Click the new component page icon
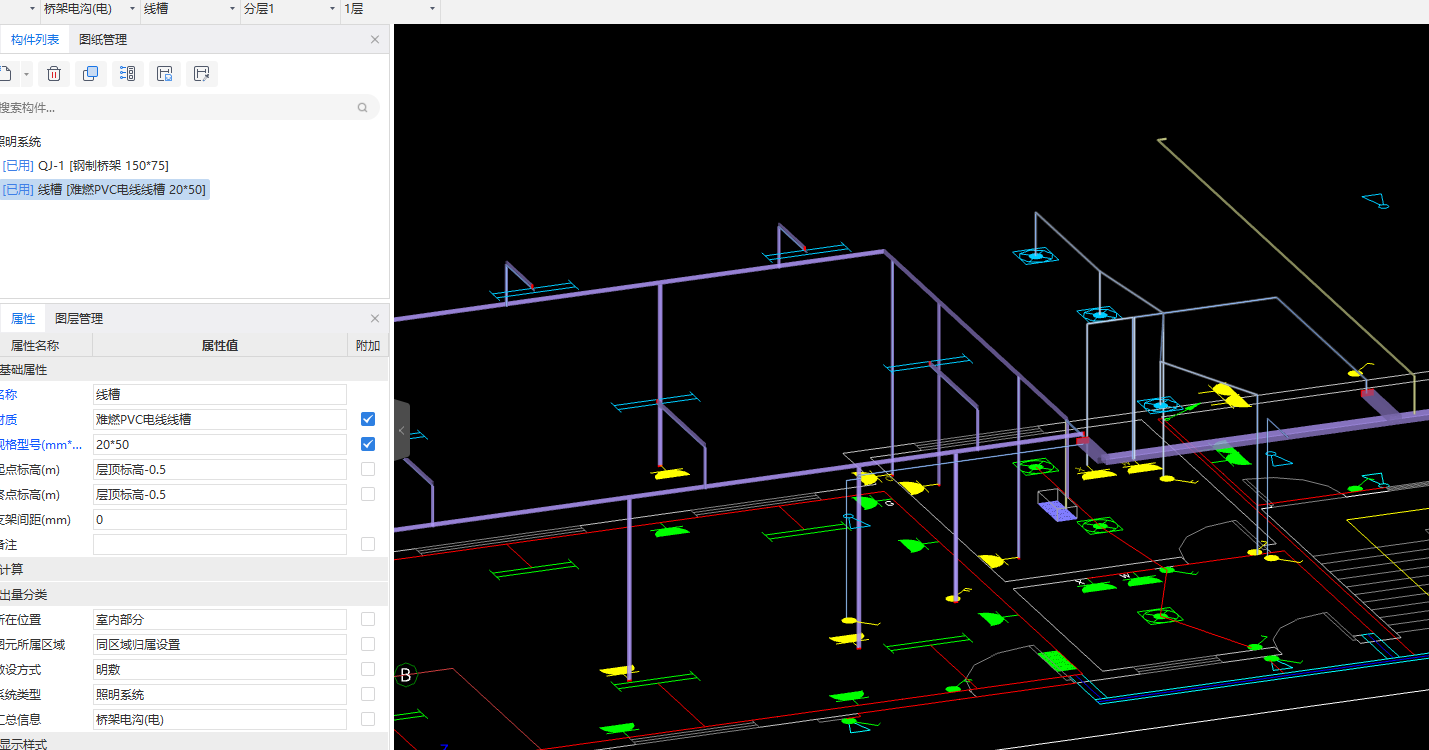The width and height of the screenshot is (1429, 750). point(6,74)
